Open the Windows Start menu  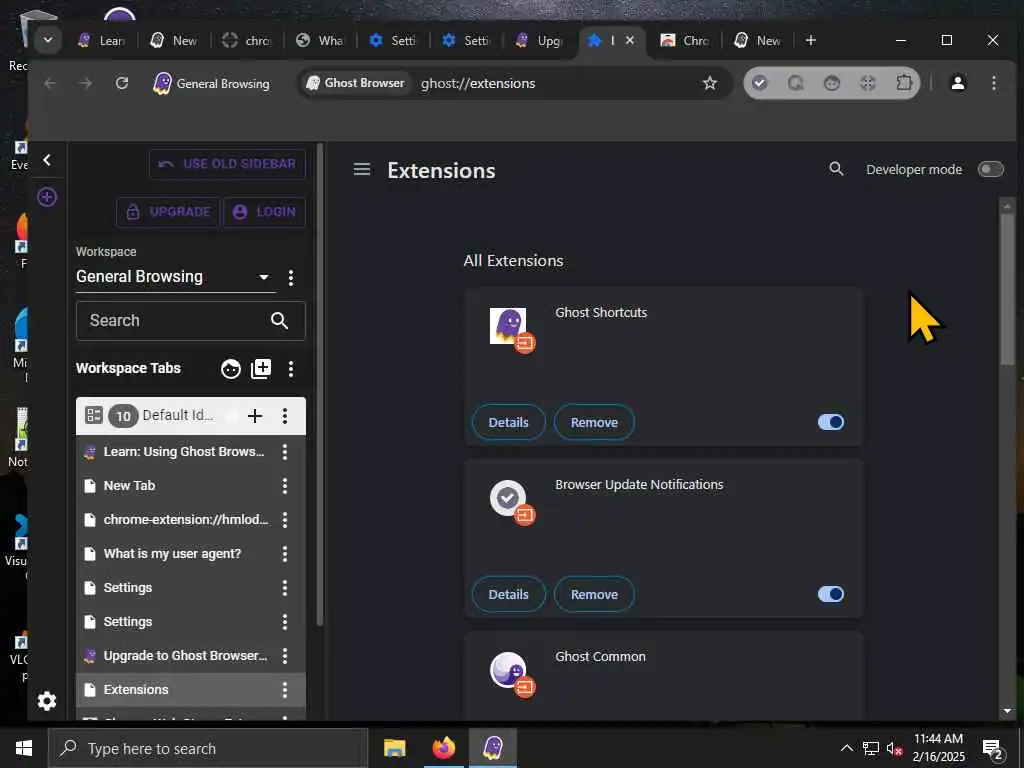[x=24, y=748]
